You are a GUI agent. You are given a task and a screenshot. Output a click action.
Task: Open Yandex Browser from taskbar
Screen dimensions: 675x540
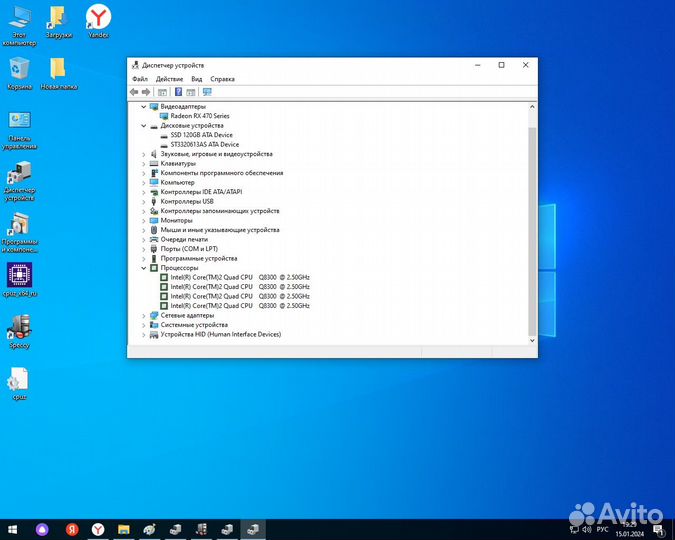click(98, 529)
